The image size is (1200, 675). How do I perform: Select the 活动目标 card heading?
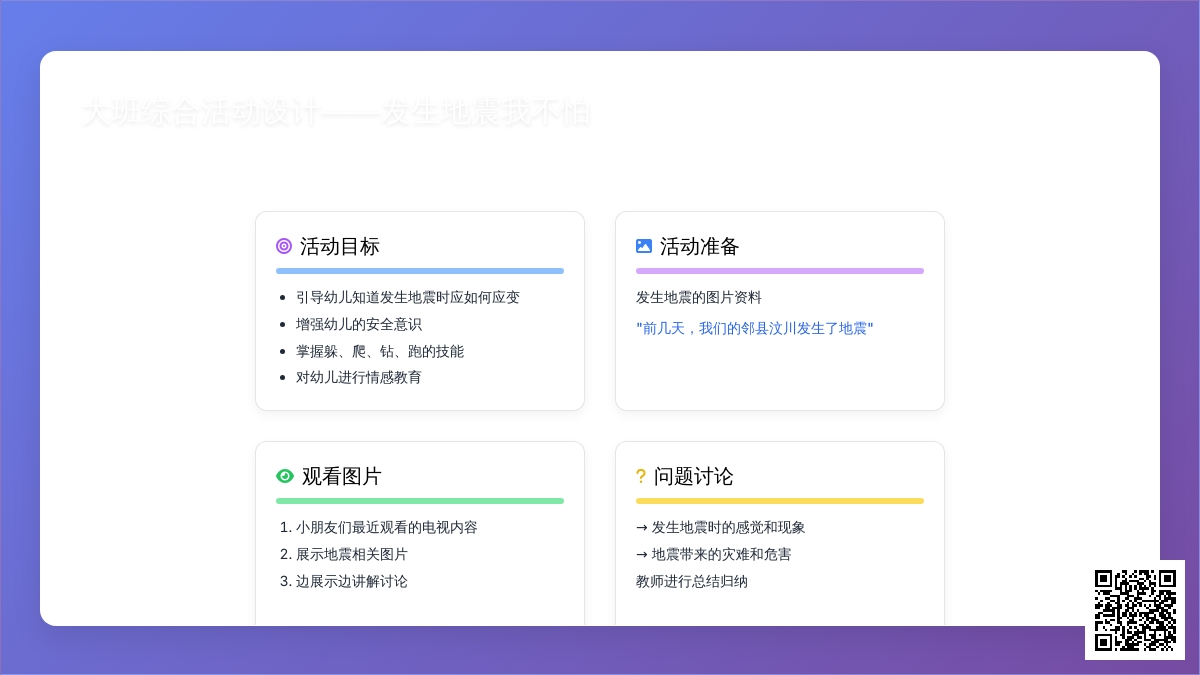click(340, 246)
